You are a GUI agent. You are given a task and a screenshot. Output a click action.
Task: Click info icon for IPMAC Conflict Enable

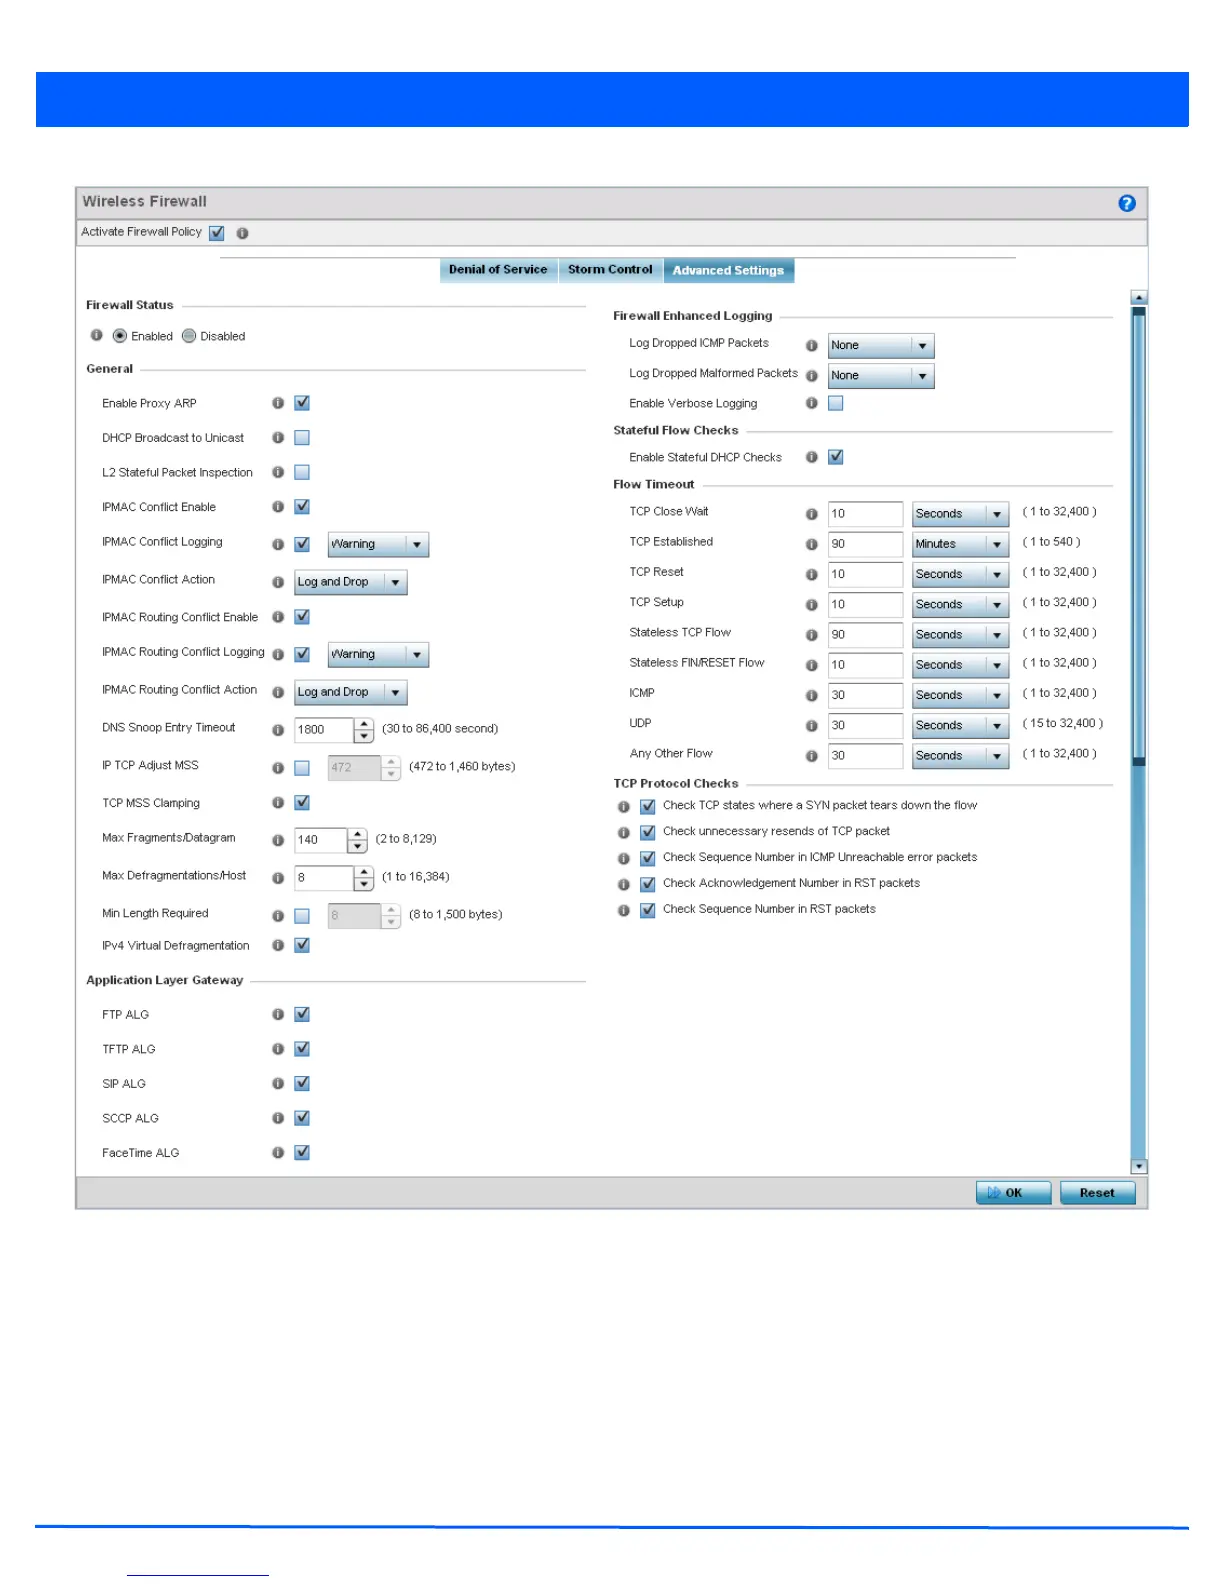click(x=278, y=507)
